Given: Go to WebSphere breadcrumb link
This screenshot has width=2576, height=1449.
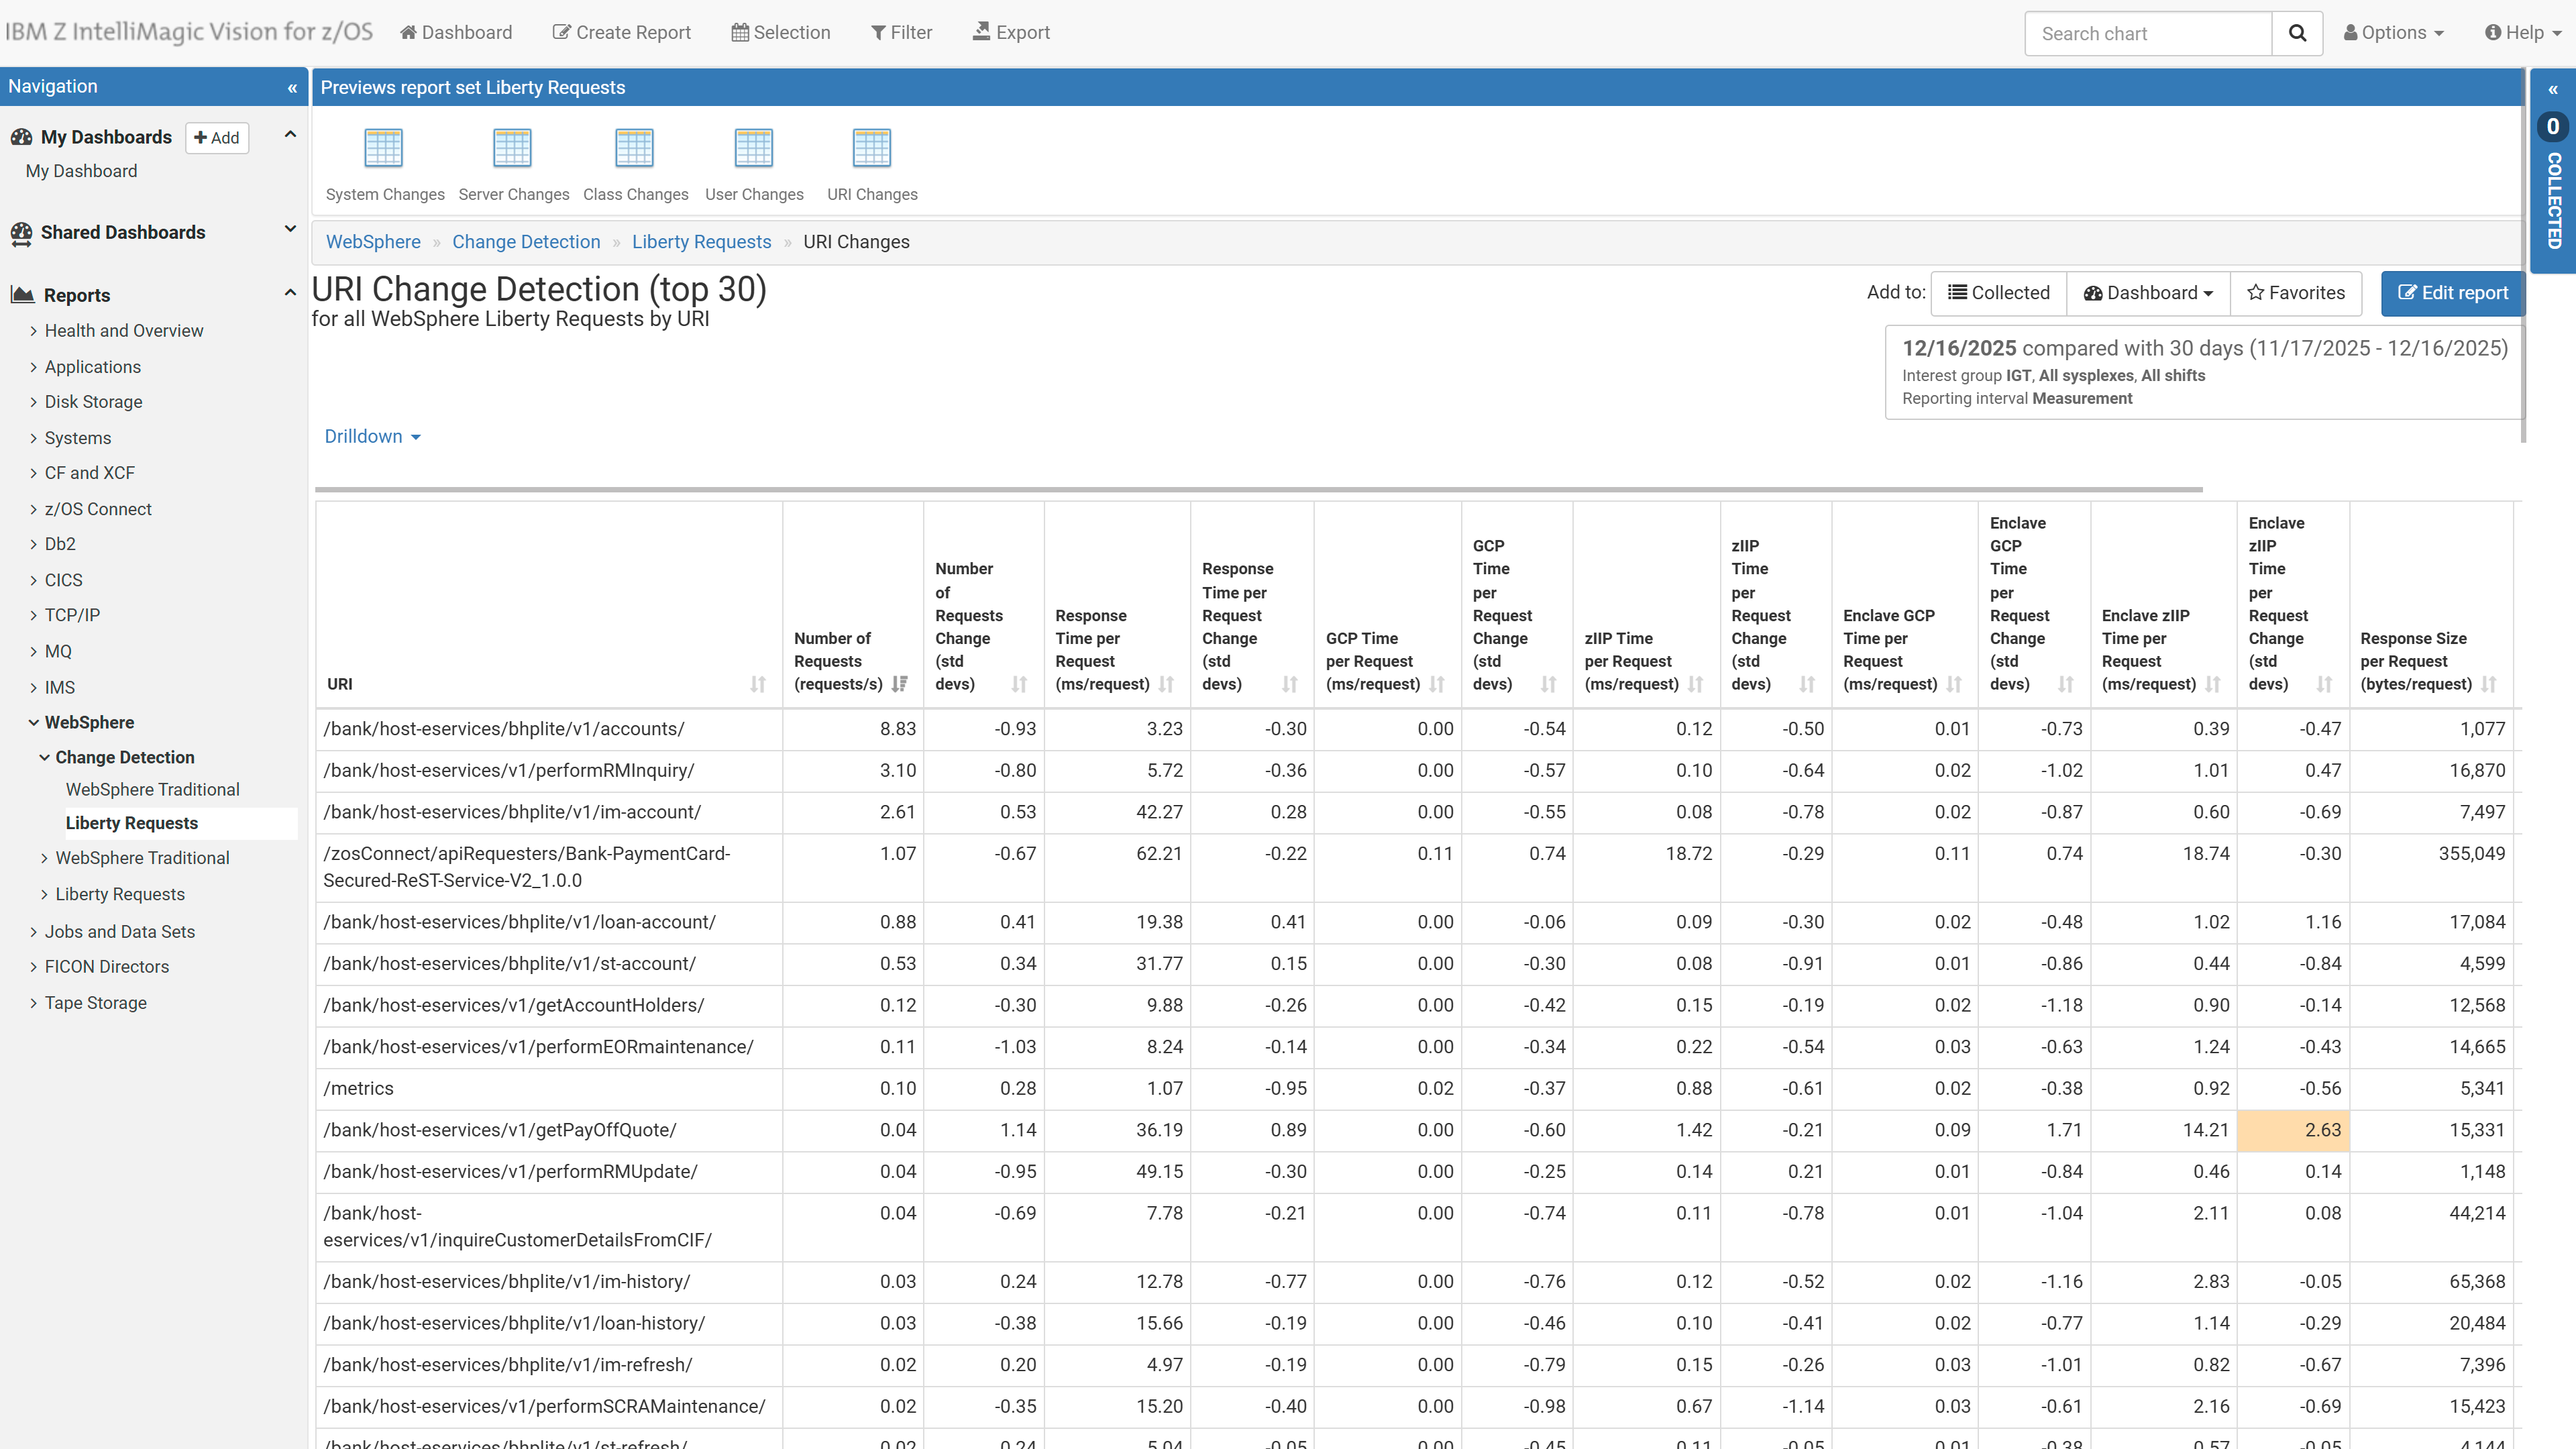Looking at the screenshot, I should pos(373,242).
